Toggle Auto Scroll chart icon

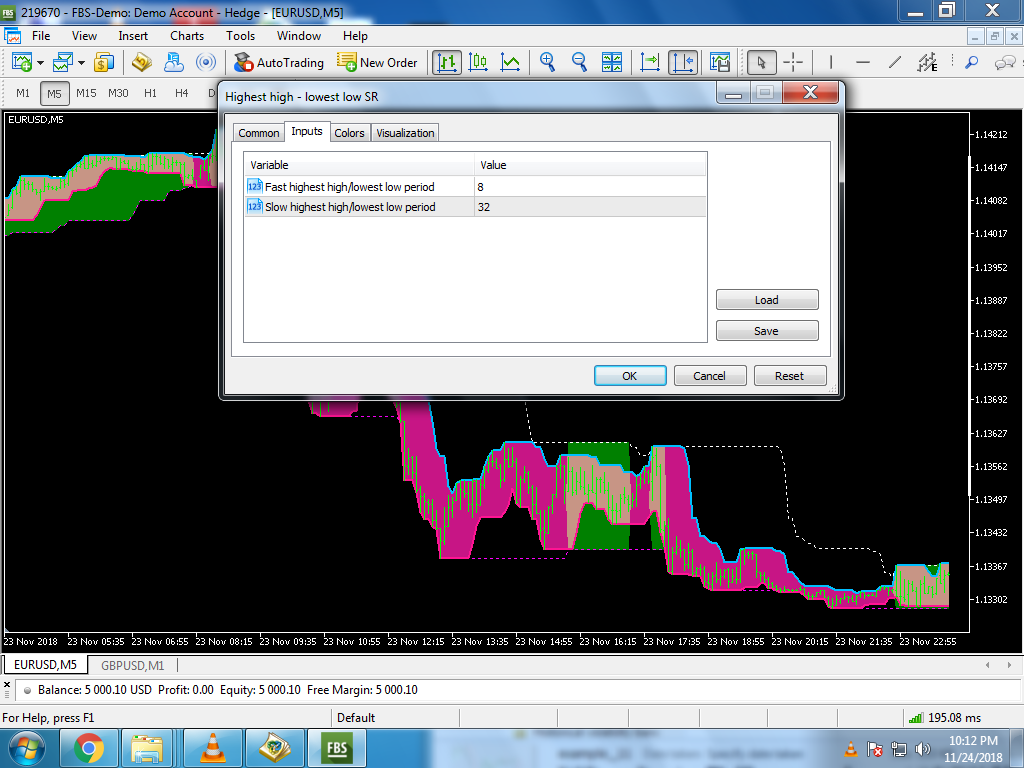coord(650,63)
